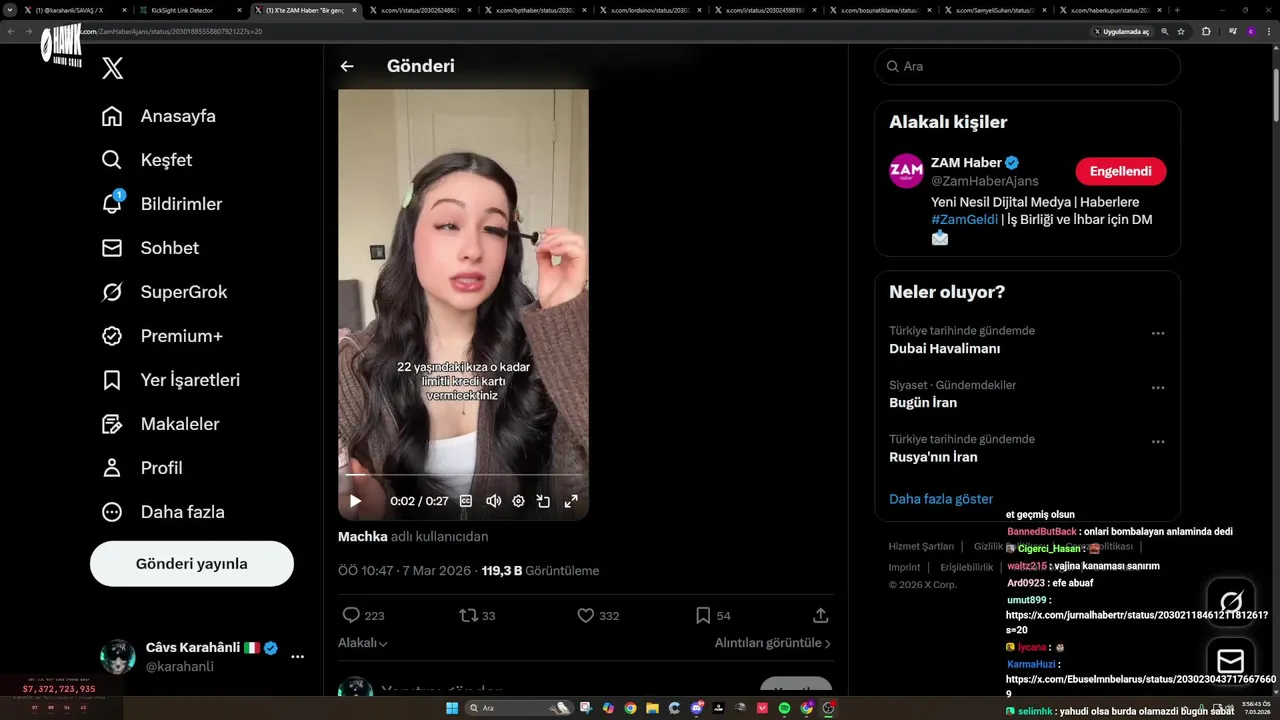Open options dots for Bugün İran trend
The height and width of the screenshot is (720, 1280).
tap(1158, 388)
